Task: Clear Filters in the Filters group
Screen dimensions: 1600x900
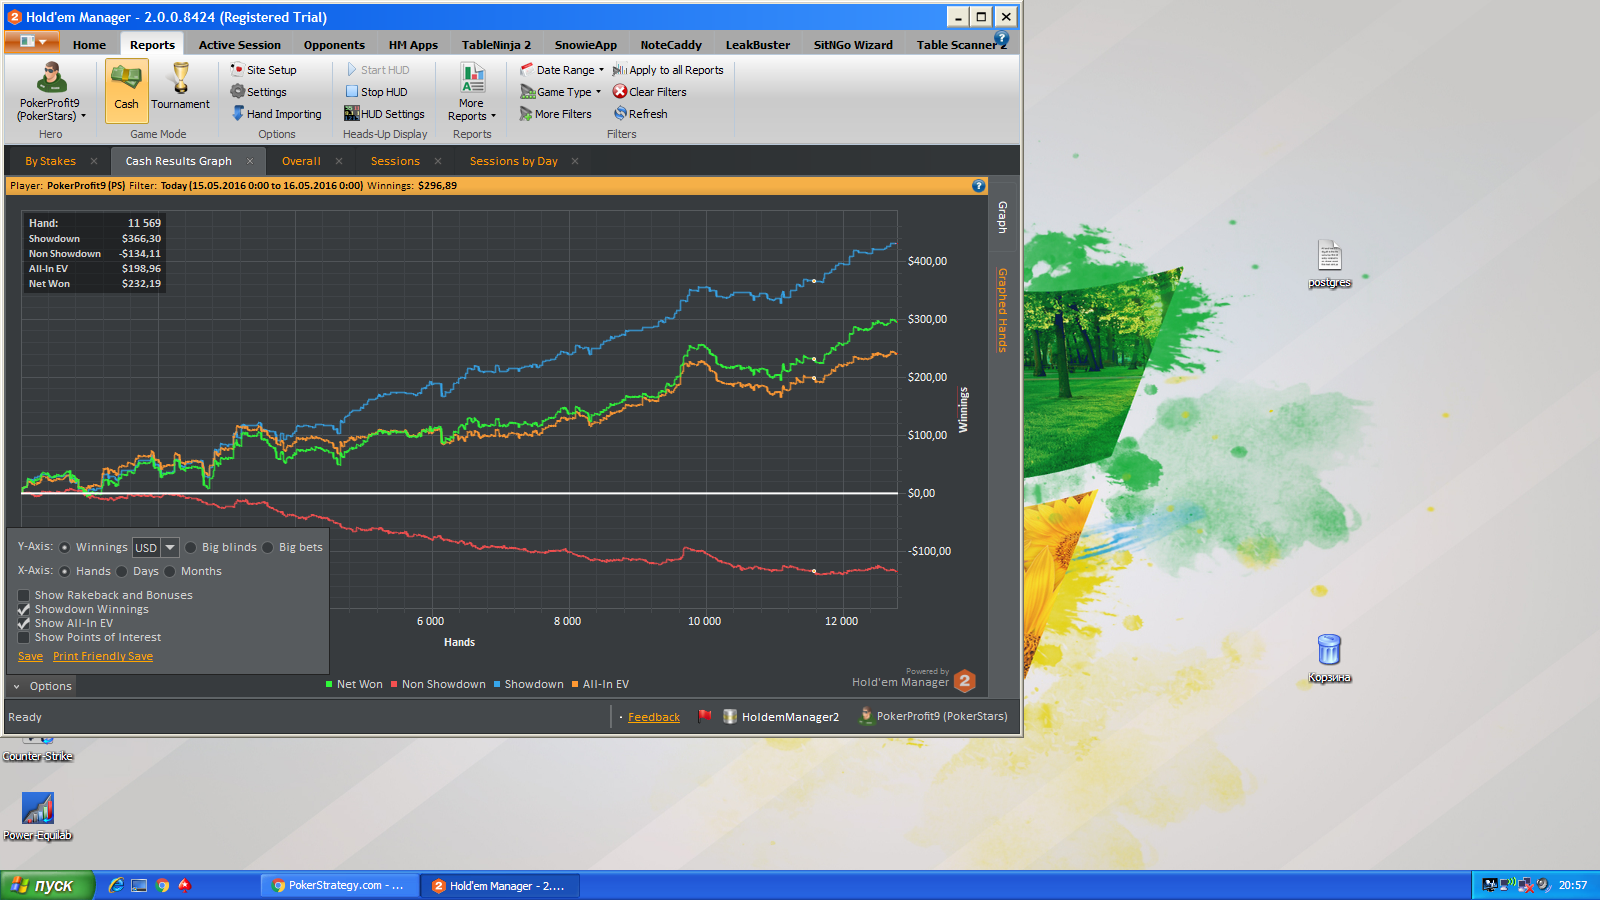Action: click(649, 92)
